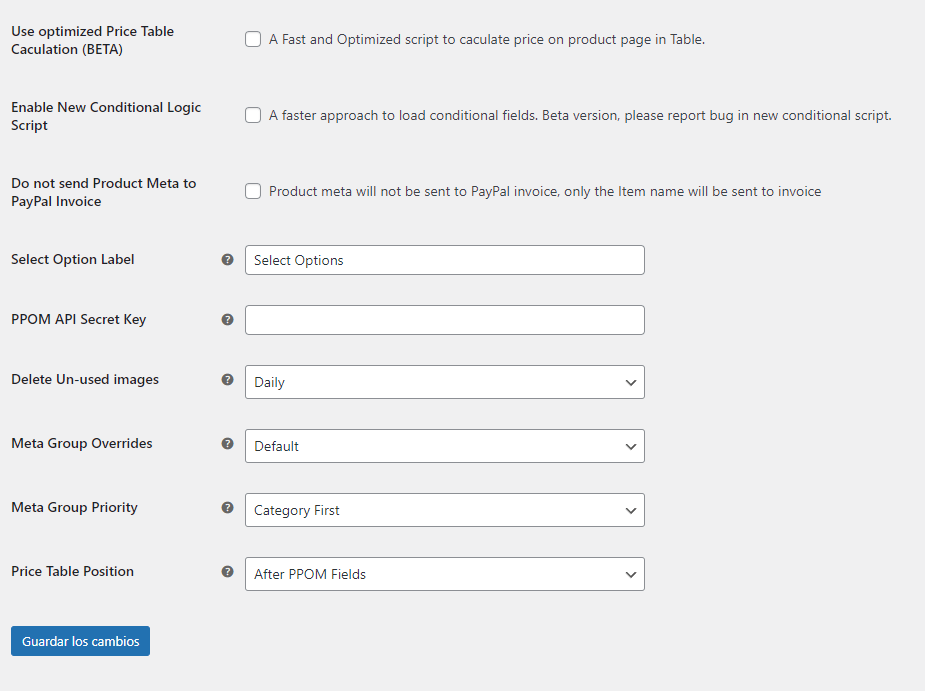
Task: Show help for Meta Group Overrides
Action: [x=227, y=443]
